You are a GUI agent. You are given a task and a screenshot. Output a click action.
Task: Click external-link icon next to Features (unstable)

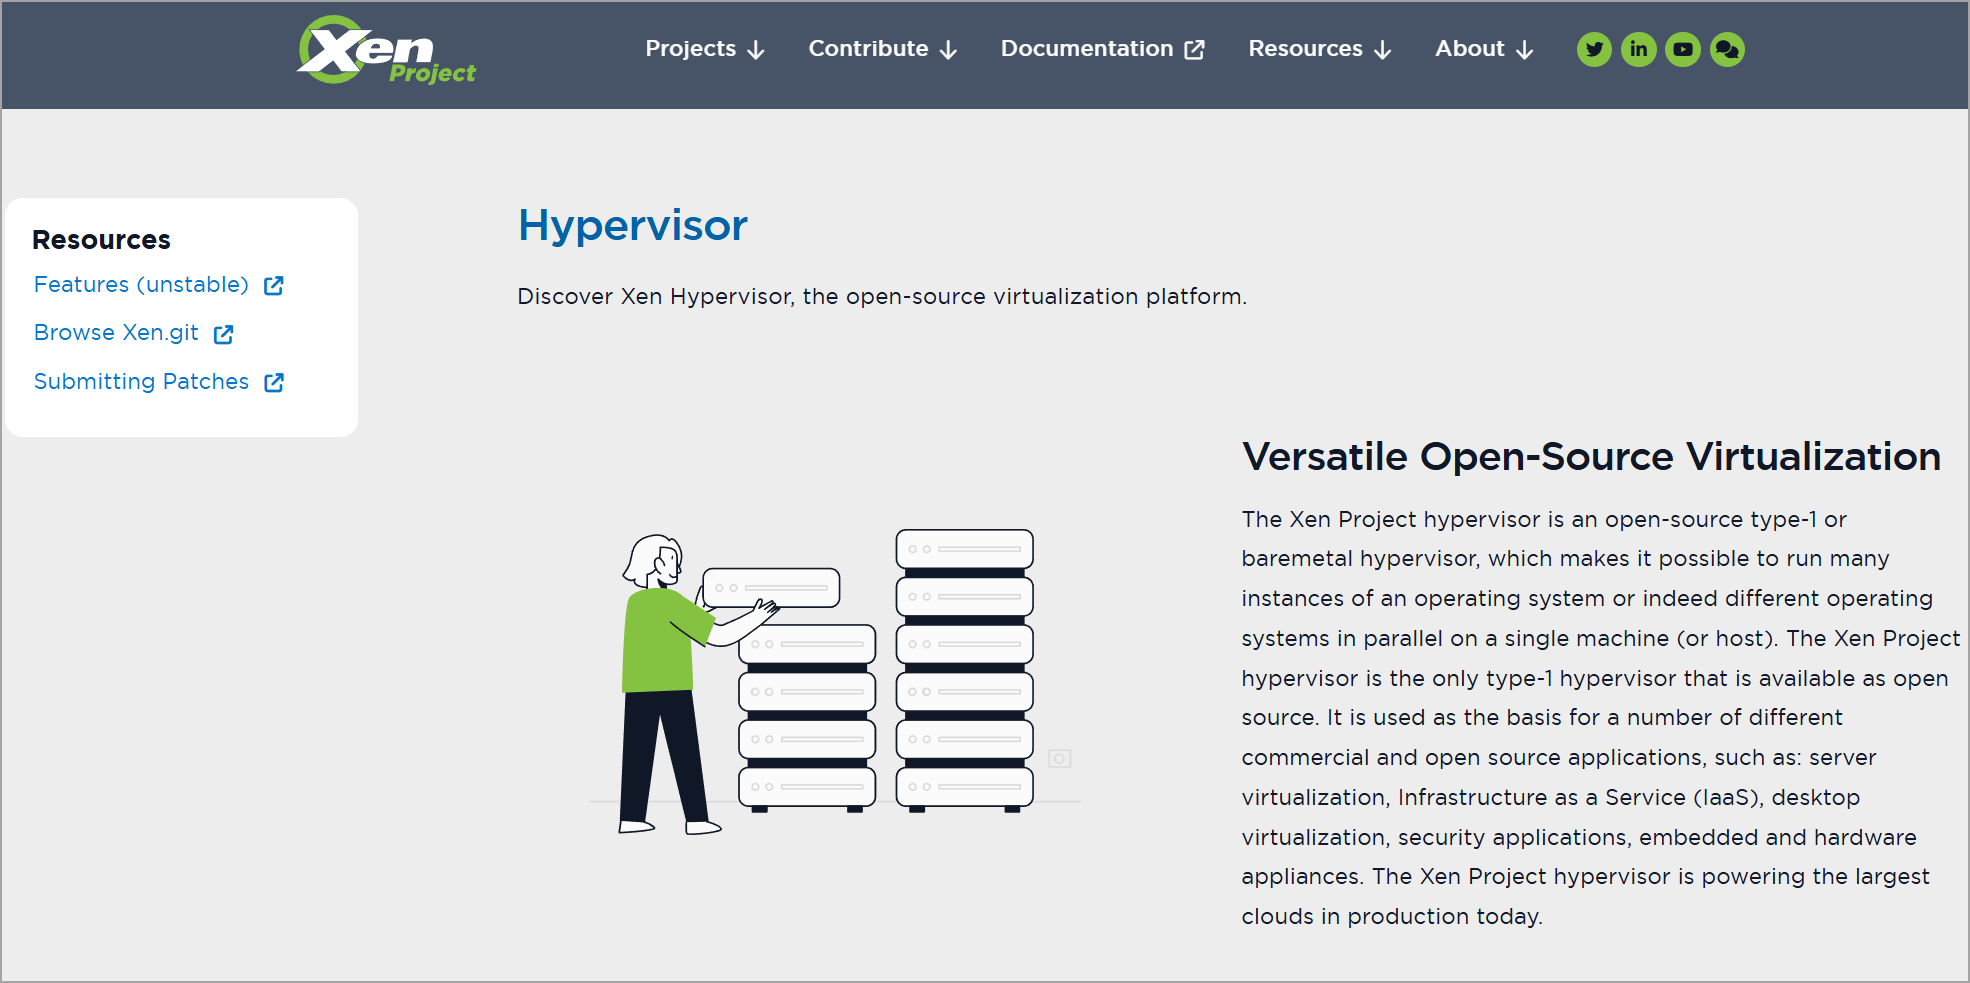274,286
